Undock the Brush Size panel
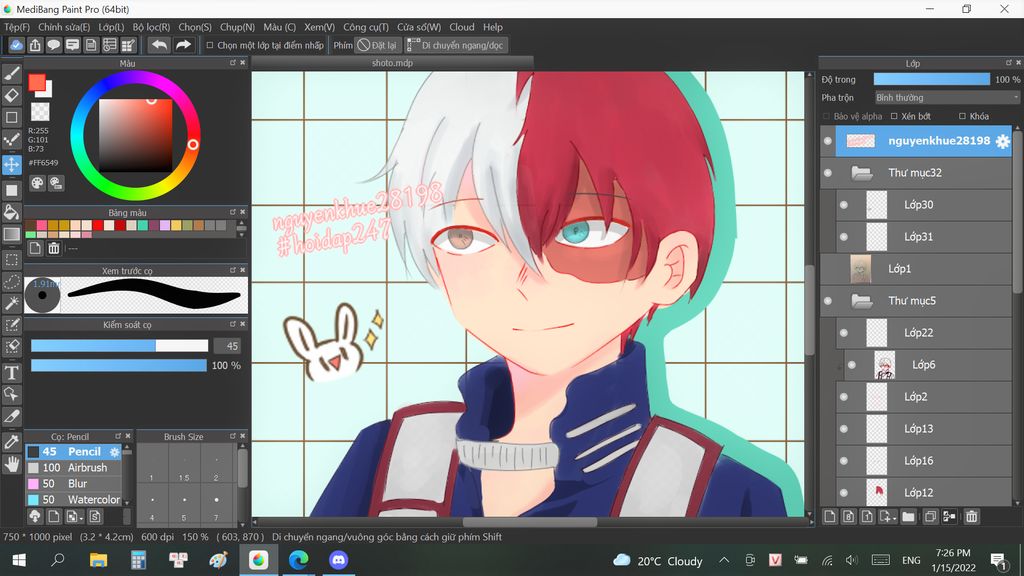Viewport: 1024px width, 576px height. [x=232, y=436]
